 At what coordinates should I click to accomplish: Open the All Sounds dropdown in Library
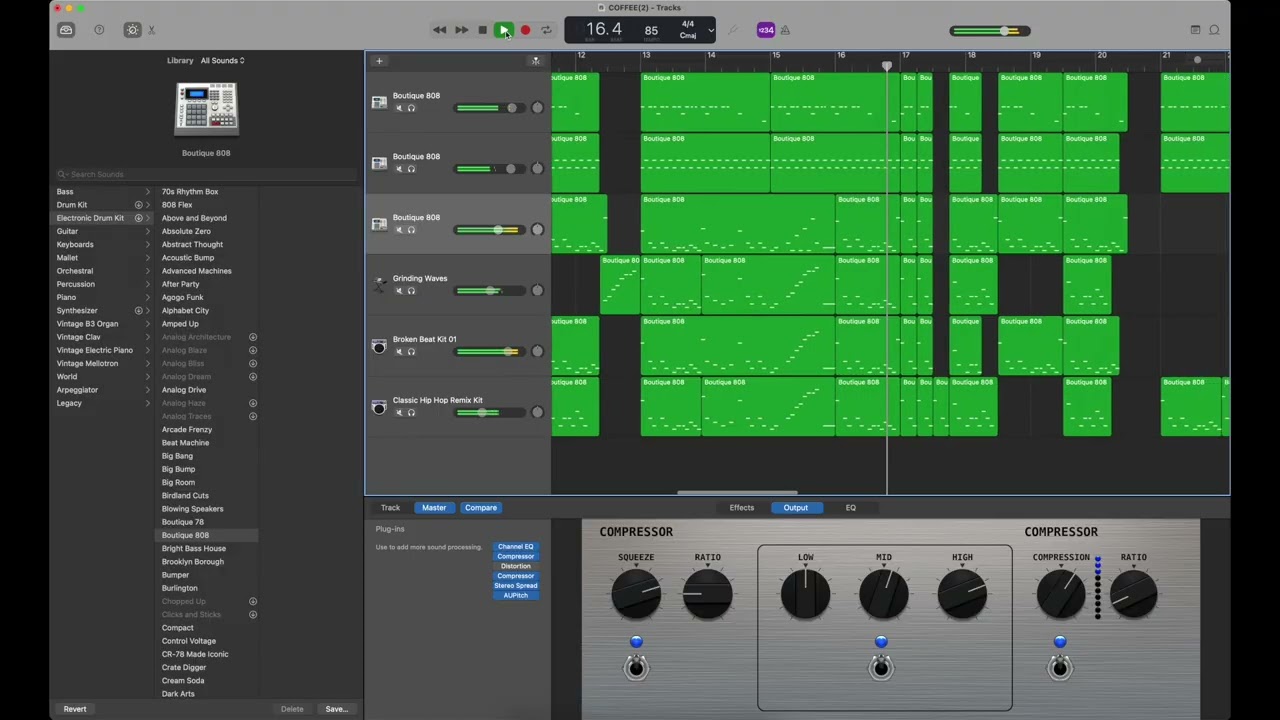coord(222,61)
